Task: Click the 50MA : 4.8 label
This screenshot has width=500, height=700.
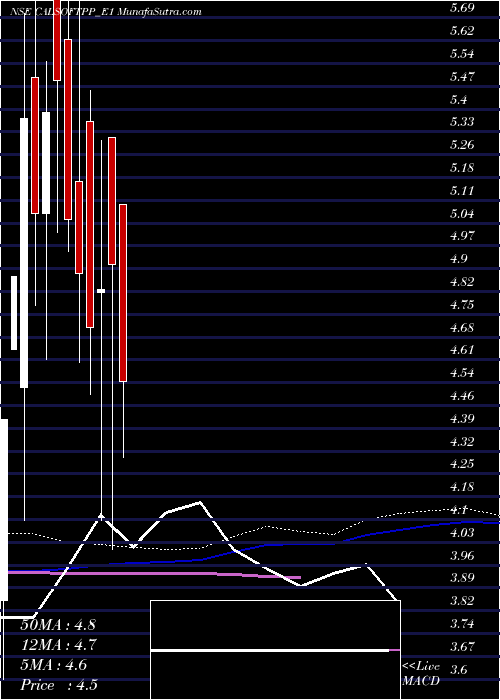Action: (58, 624)
